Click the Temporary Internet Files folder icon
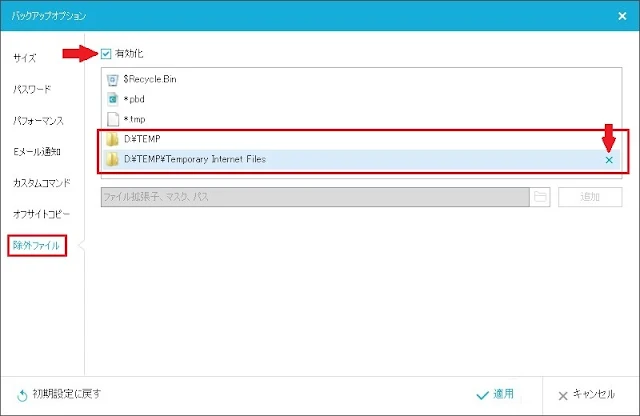 (112, 159)
